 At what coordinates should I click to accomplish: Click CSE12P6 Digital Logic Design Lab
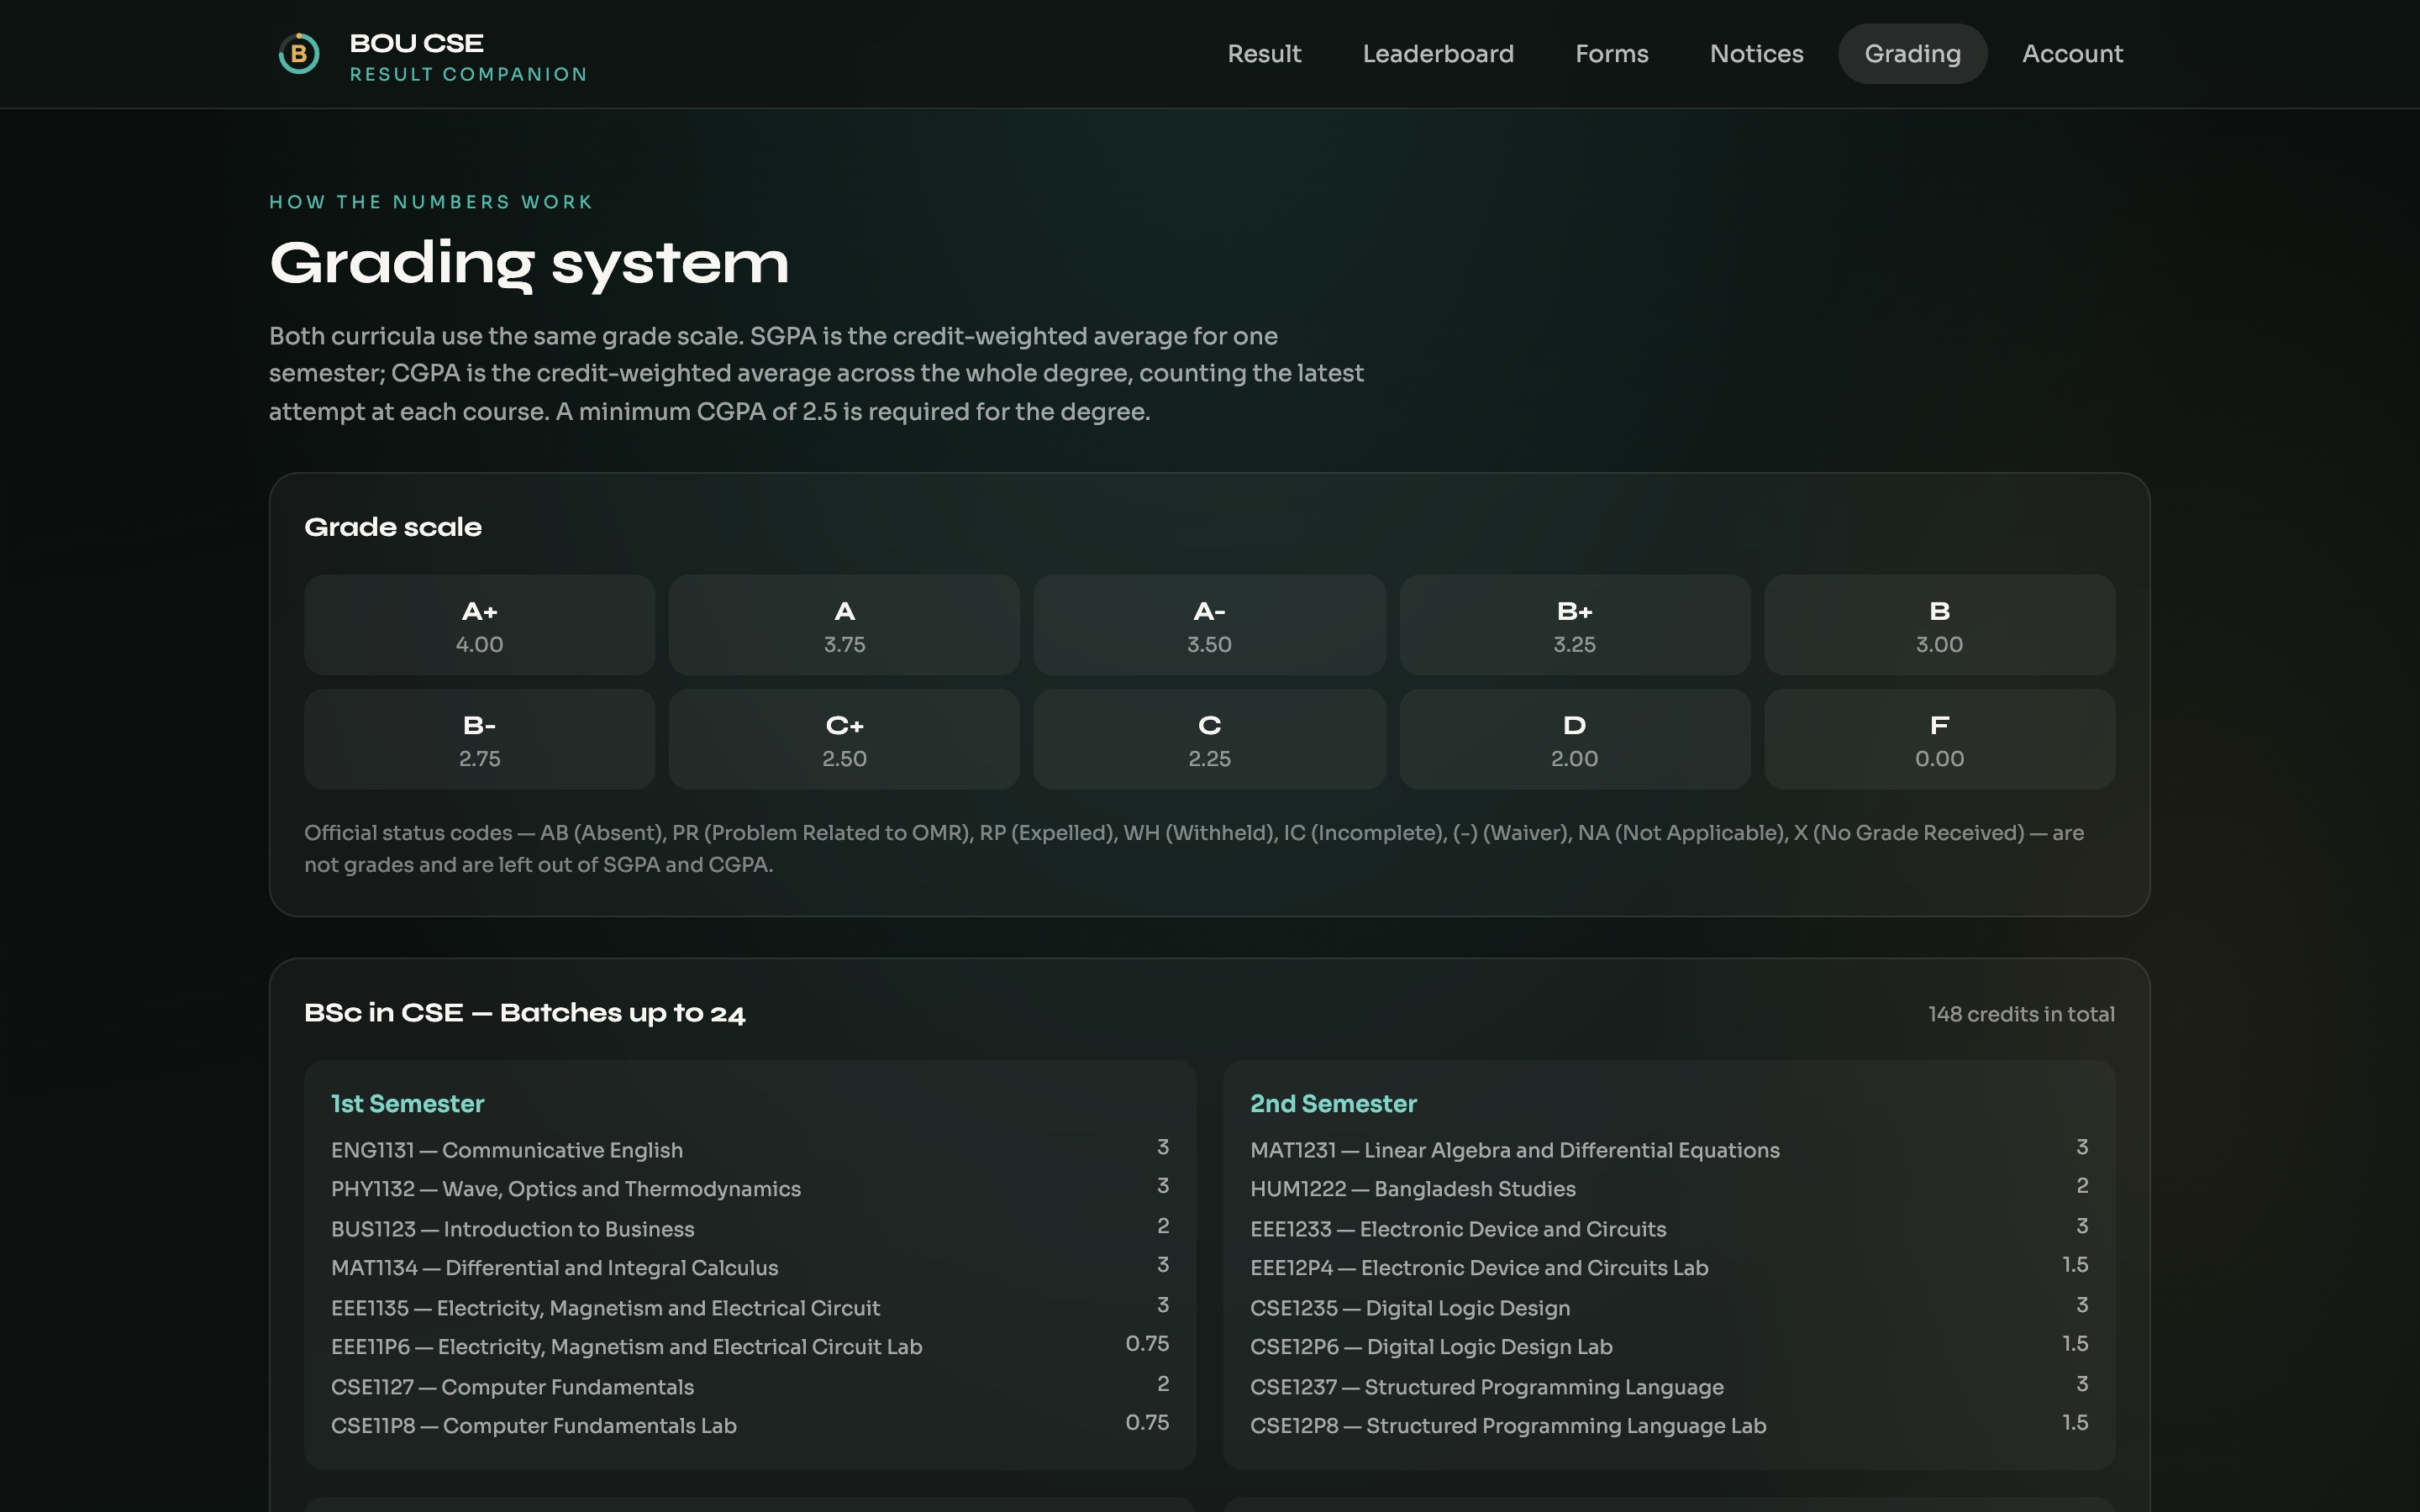[1669, 1346]
